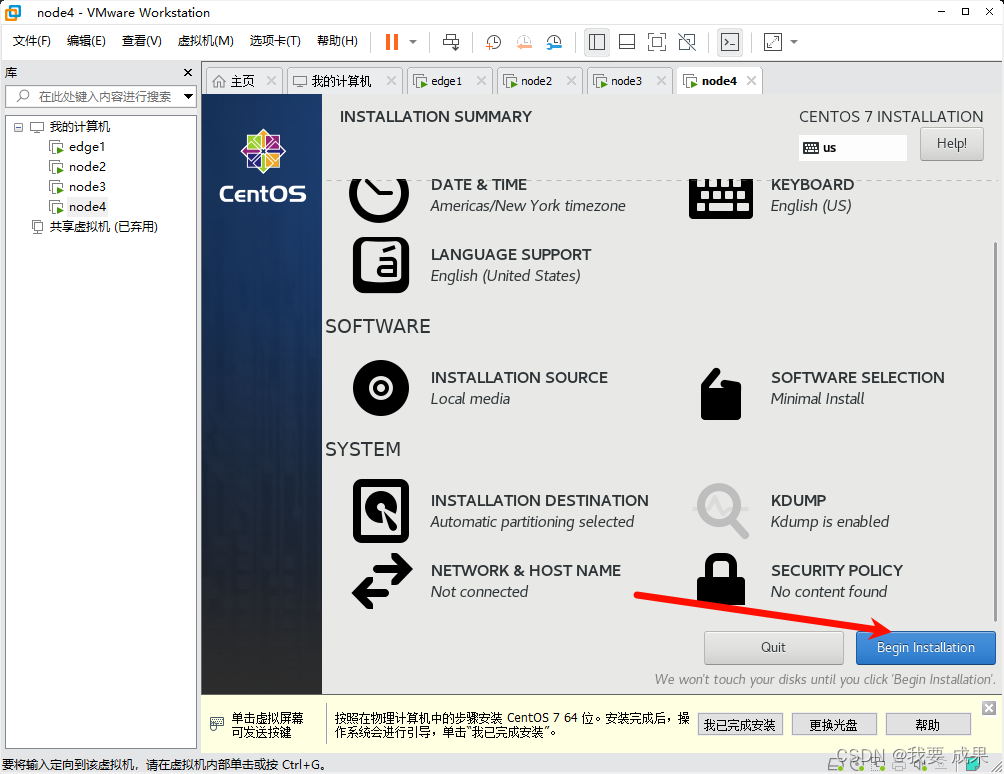Toggle the library panel layout icon

click(x=597, y=42)
